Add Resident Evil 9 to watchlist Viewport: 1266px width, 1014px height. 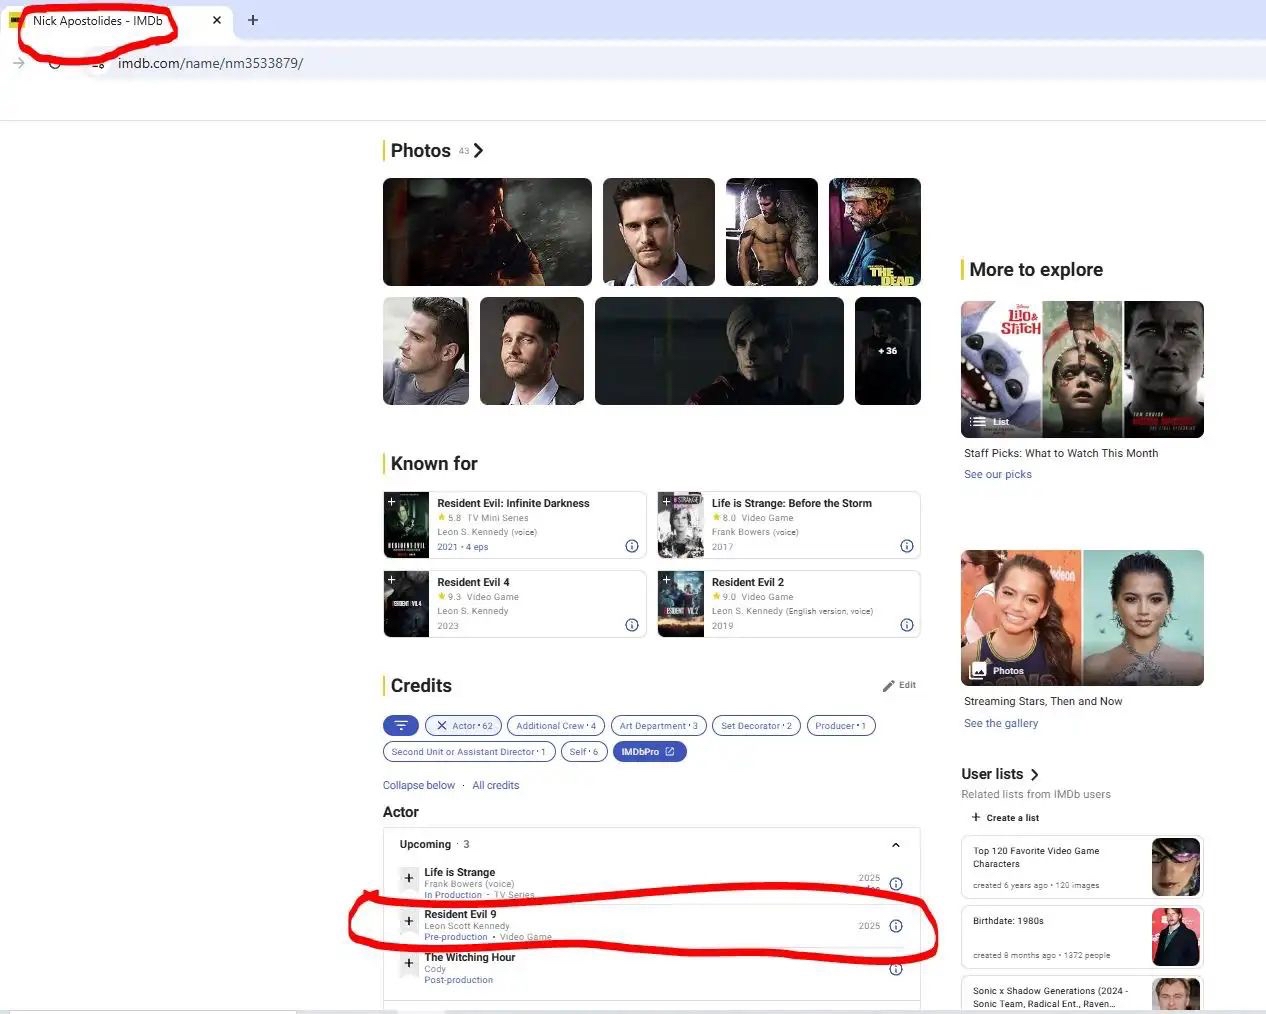[x=409, y=921]
